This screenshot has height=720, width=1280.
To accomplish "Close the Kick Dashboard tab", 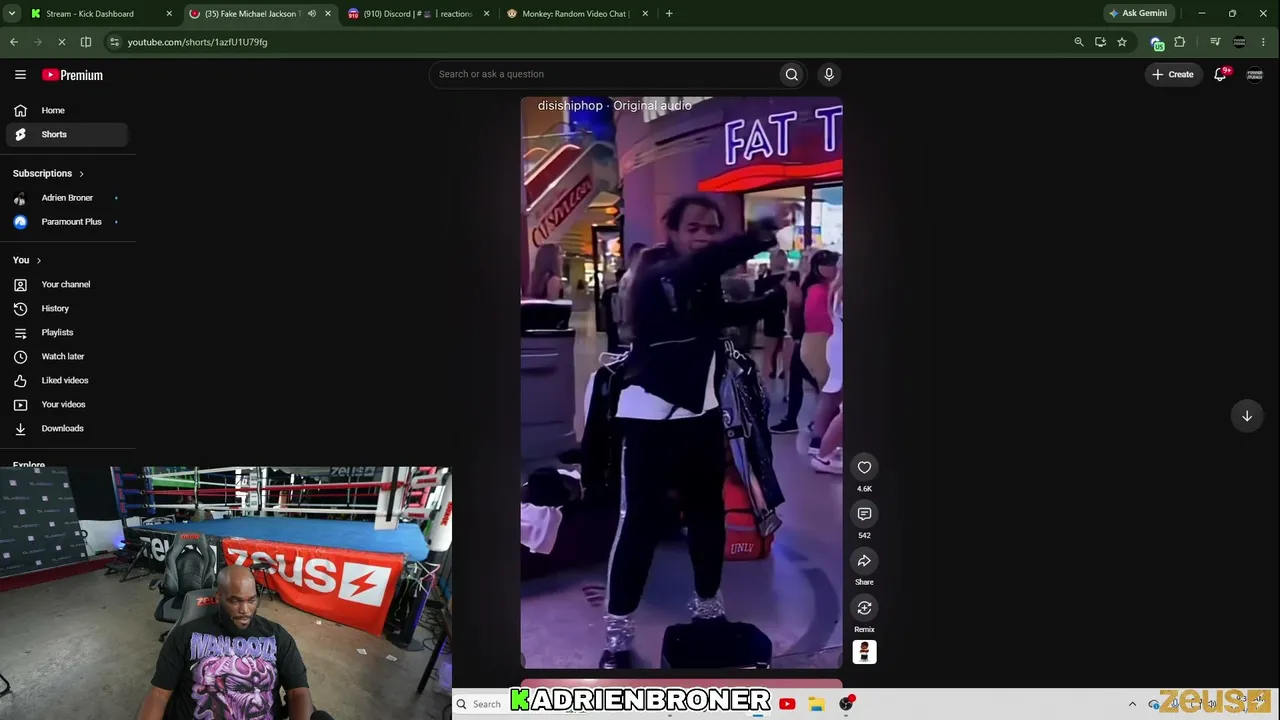I will pos(169,14).
